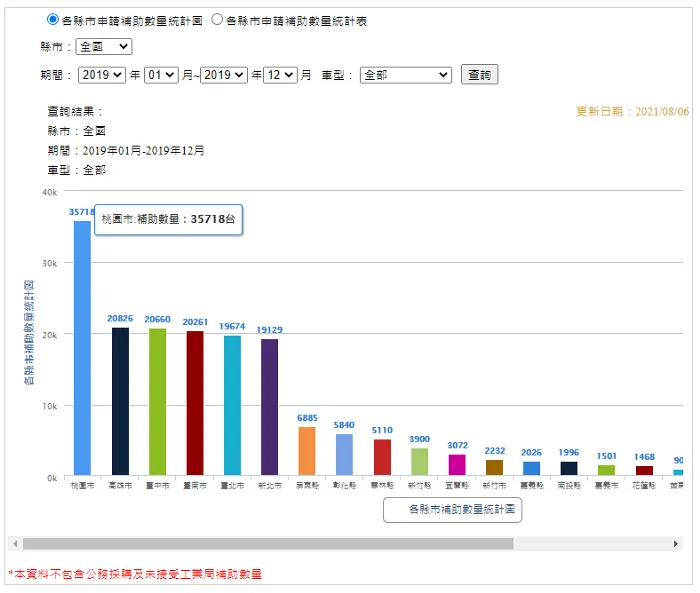
Task: Click the 嘉義縣 bar valued 2026
Action: point(531,468)
